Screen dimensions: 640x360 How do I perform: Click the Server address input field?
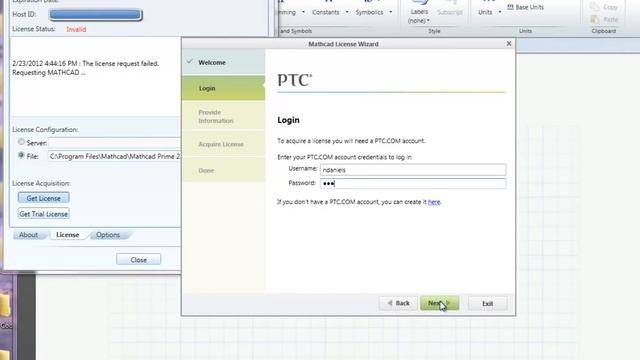pos(114,143)
